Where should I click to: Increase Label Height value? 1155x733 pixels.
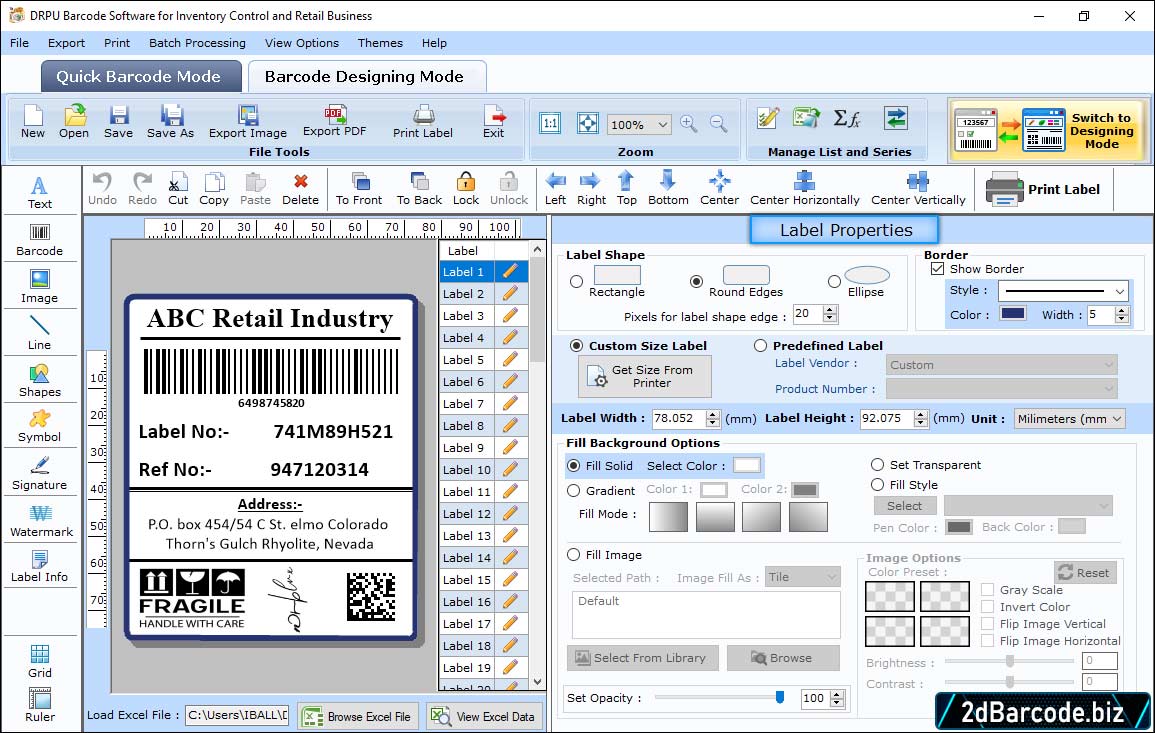(x=921, y=415)
